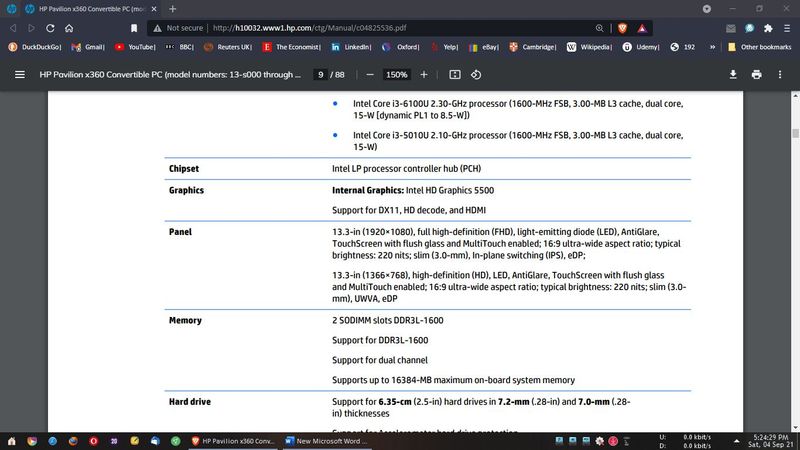Open the YouTube bookmark
This screenshot has width=800, height=450.
[135, 47]
